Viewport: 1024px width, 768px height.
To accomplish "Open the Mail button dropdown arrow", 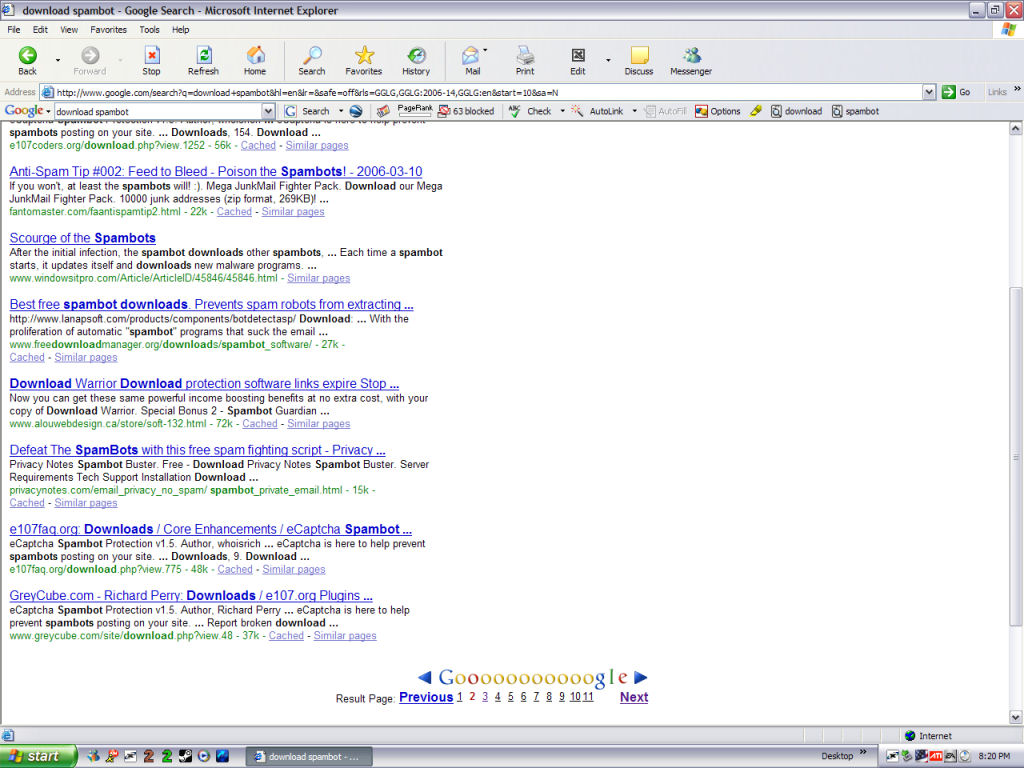I will coord(485,51).
